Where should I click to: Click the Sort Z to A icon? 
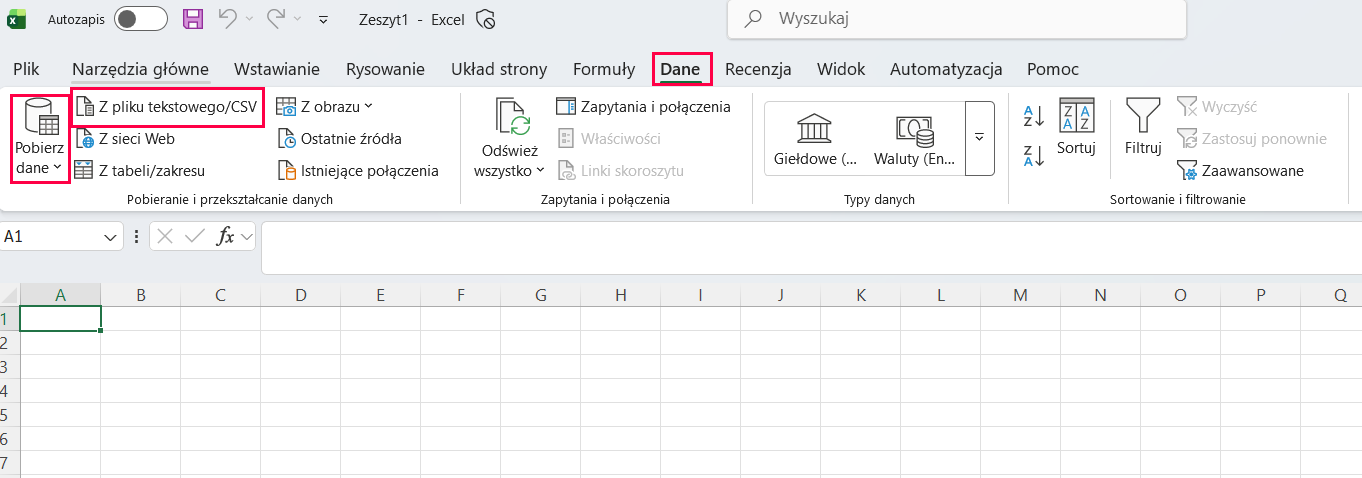click(x=1033, y=155)
